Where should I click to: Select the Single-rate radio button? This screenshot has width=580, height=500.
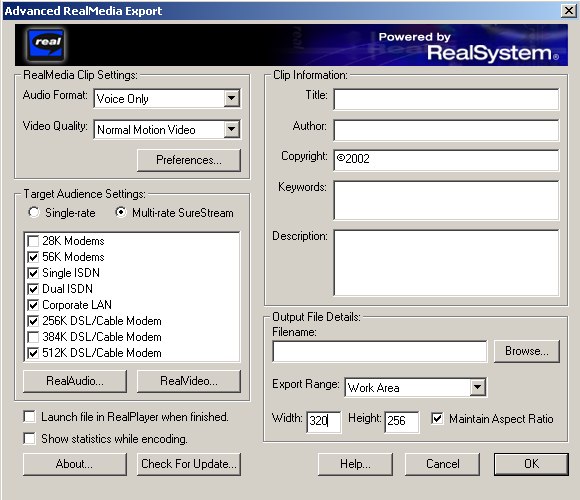pyautogui.click(x=34, y=212)
